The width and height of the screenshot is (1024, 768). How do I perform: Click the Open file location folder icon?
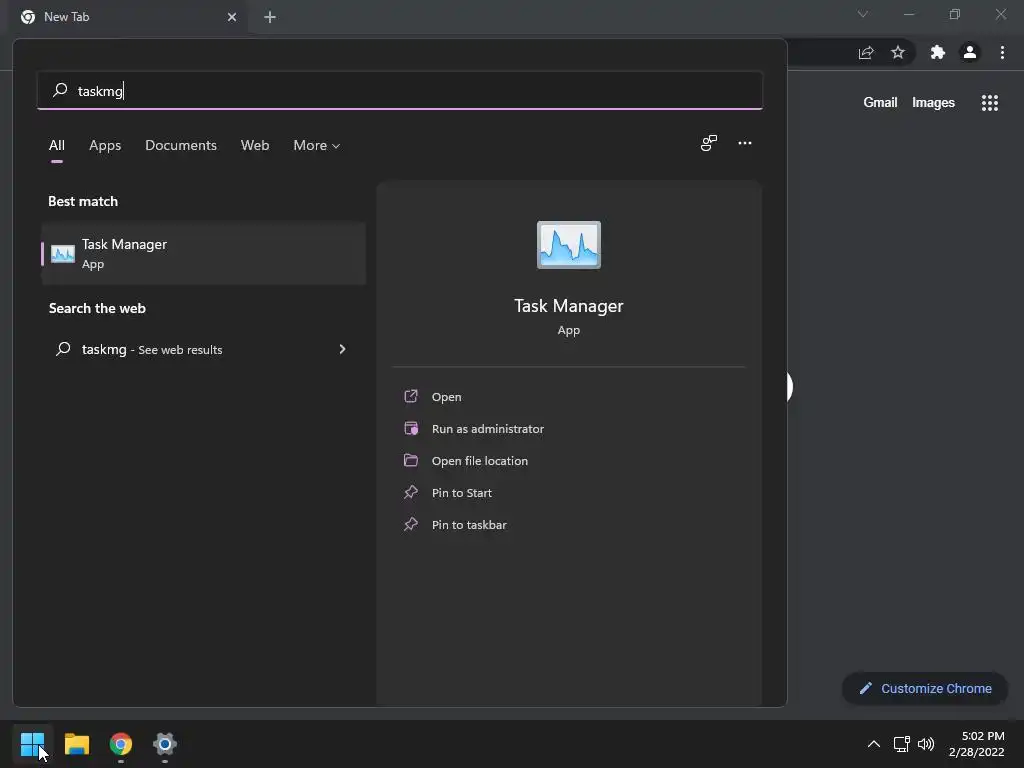411,460
